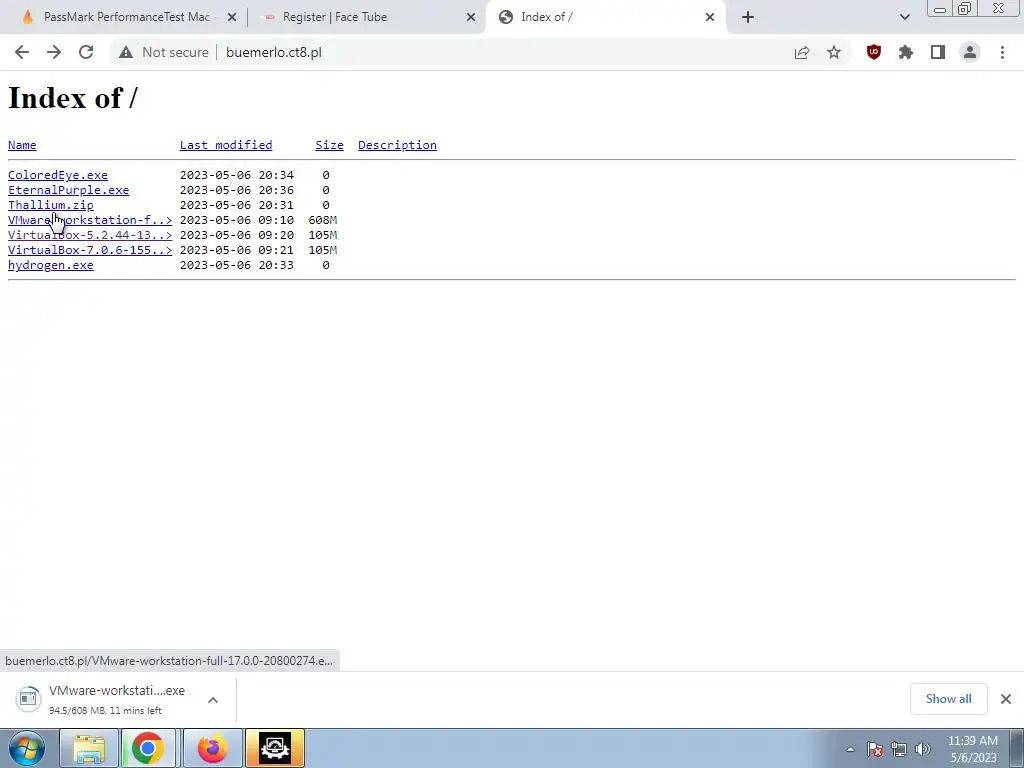Open Windows Explorer from taskbar
The height and width of the screenshot is (768, 1024).
tap(89, 748)
